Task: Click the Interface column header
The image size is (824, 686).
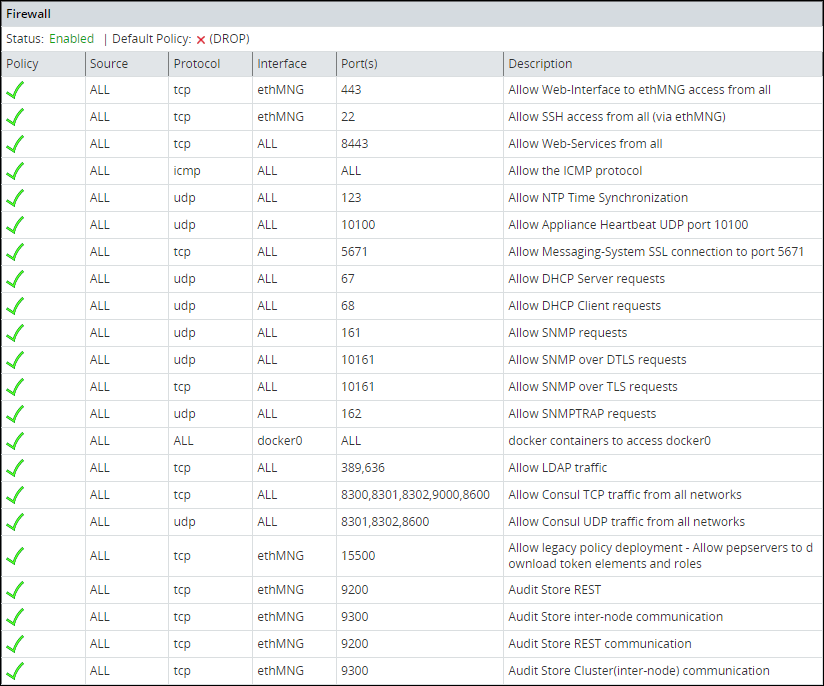Action: click(282, 64)
